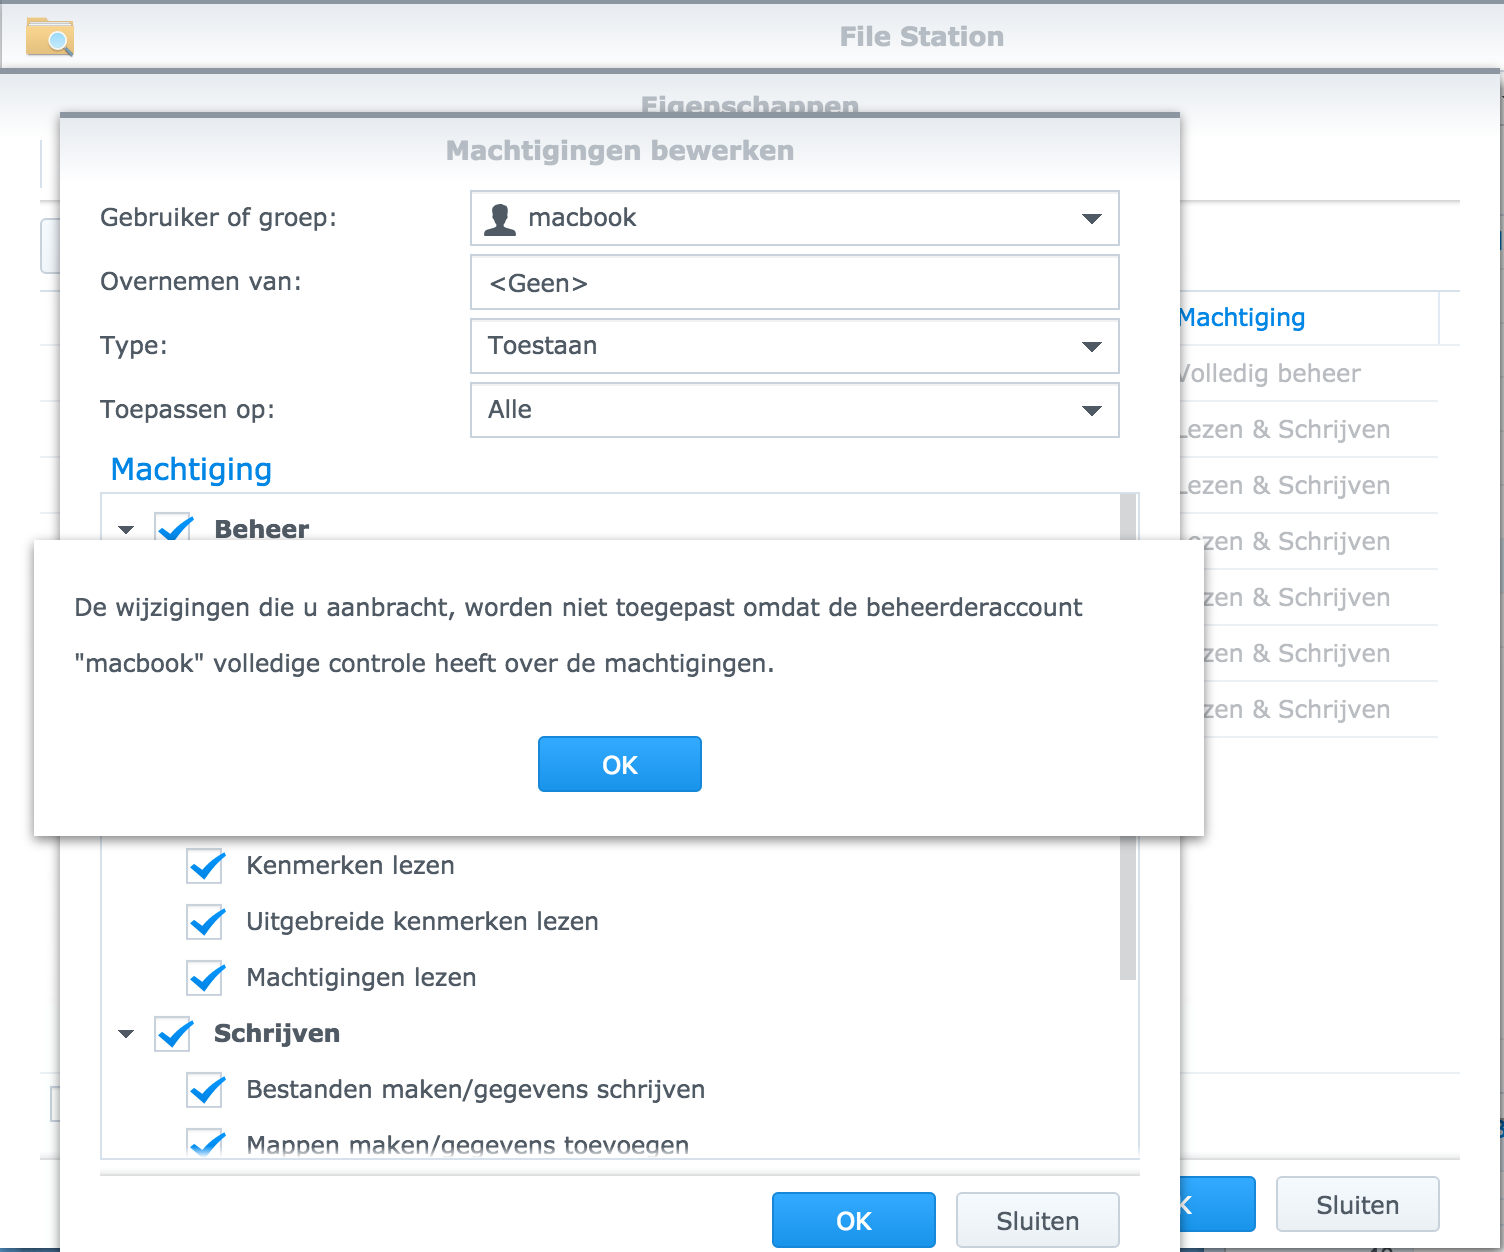Viewport: 1504px width, 1252px height.
Task: Click Sluiten button in Eigenschappen window
Action: 1356,1204
